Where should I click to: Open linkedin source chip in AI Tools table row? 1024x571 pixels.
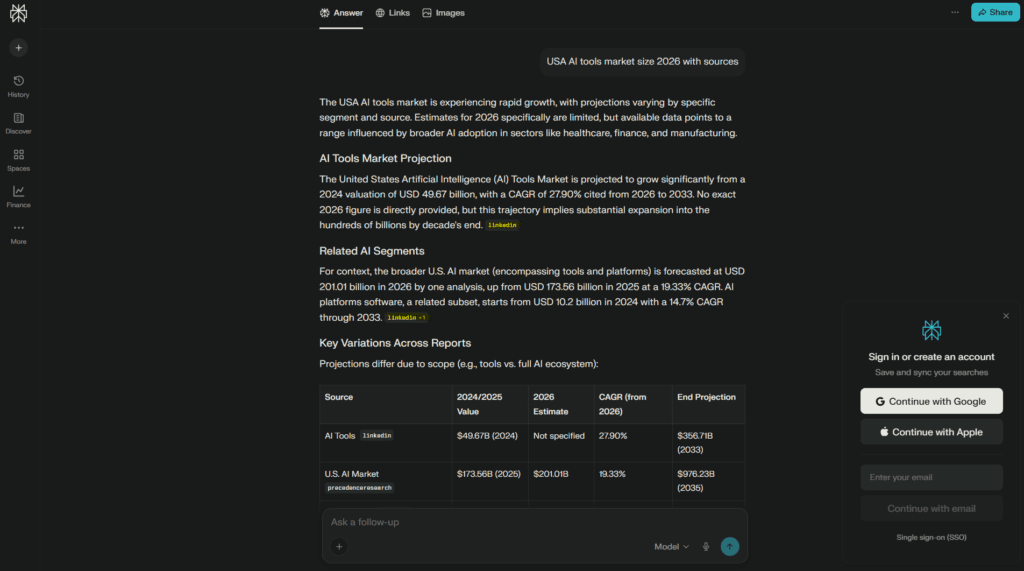[x=377, y=436]
